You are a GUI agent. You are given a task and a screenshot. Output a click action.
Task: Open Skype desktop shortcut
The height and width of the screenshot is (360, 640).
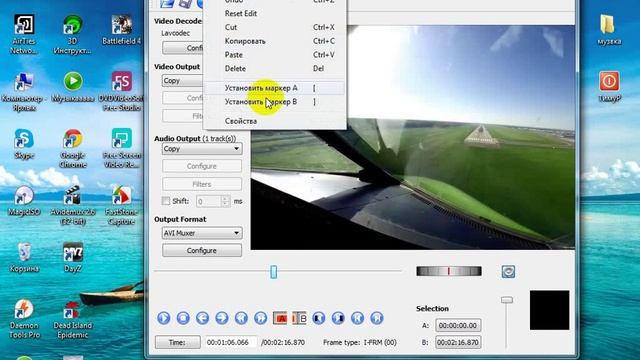pyautogui.click(x=24, y=144)
